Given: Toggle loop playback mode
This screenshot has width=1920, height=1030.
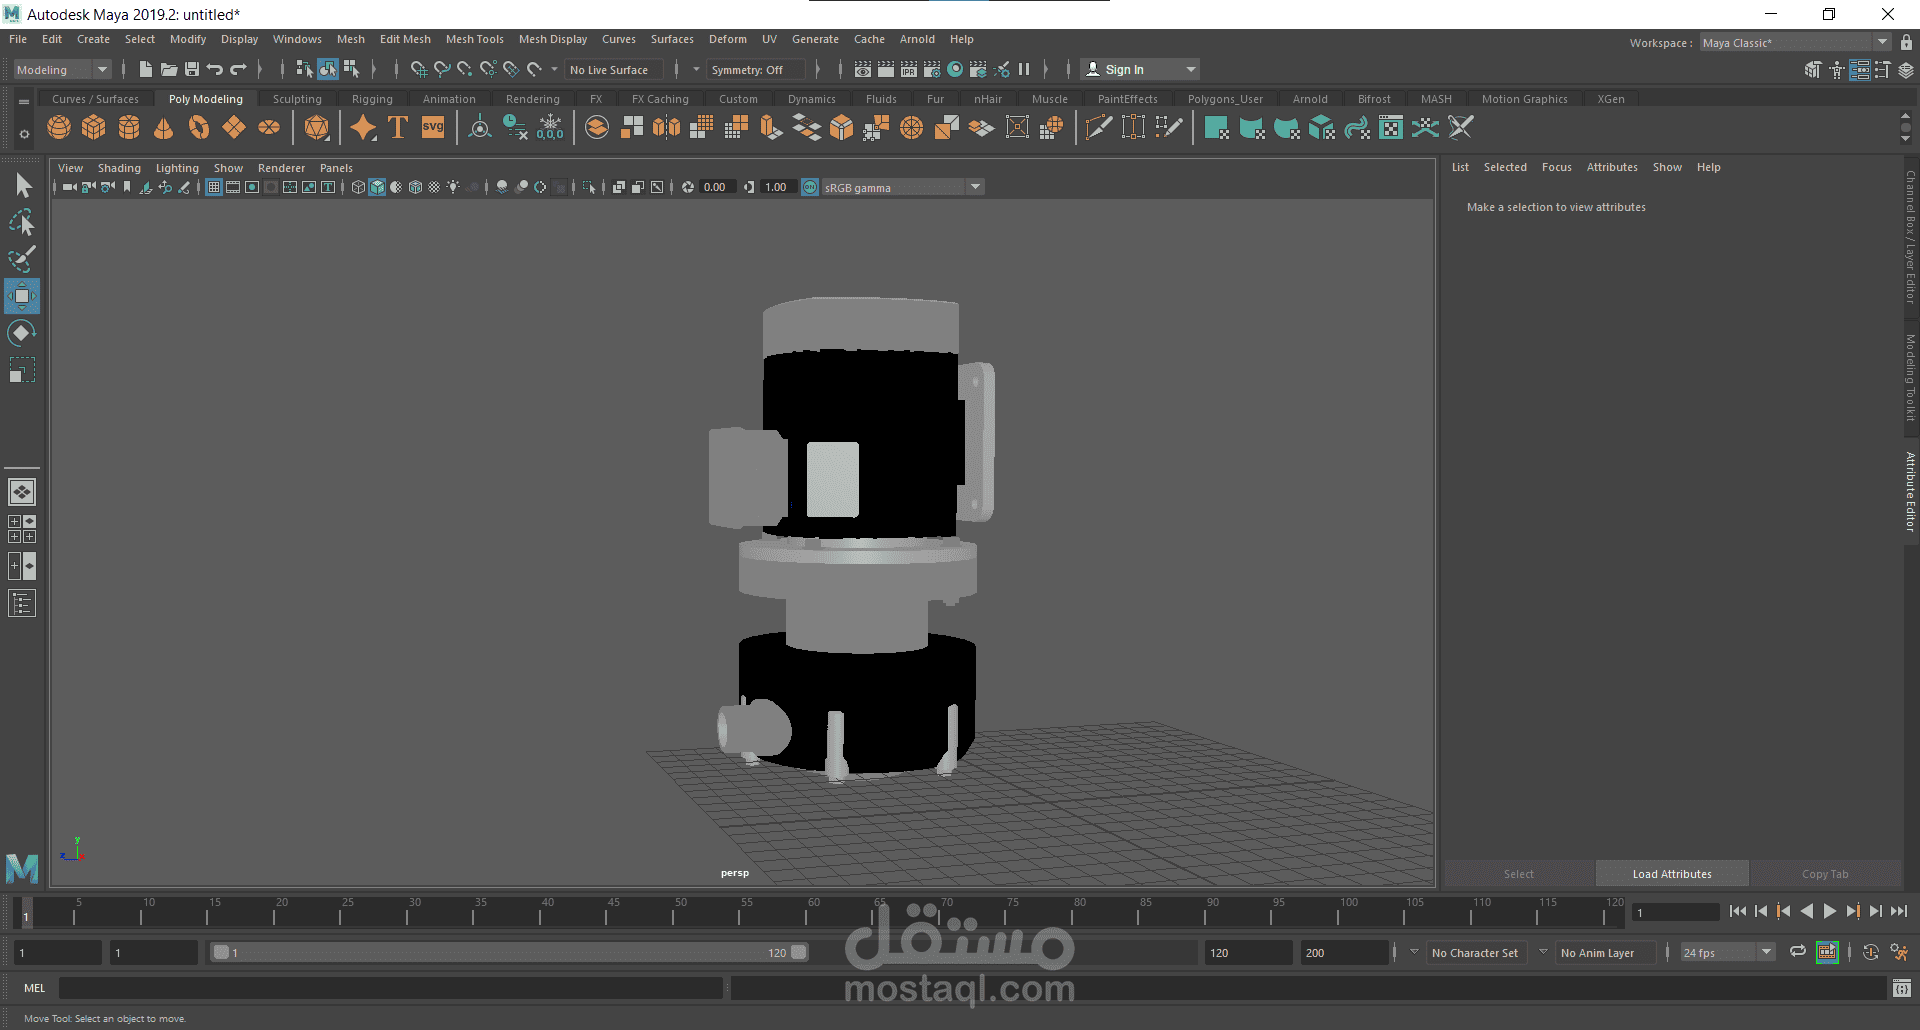Looking at the screenshot, I should (1798, 952).
